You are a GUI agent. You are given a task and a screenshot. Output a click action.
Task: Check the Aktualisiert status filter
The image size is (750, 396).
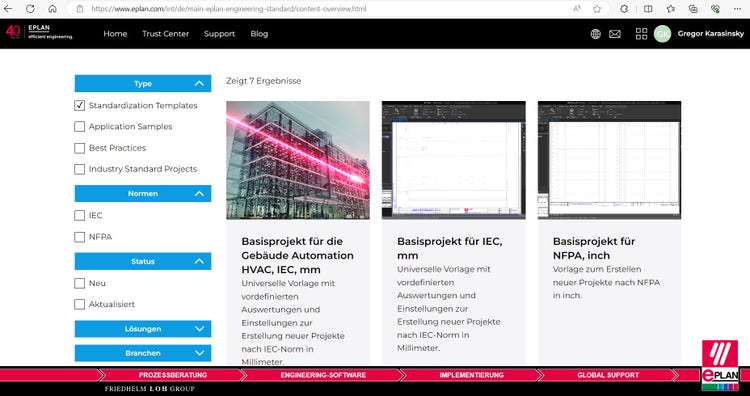79,304
